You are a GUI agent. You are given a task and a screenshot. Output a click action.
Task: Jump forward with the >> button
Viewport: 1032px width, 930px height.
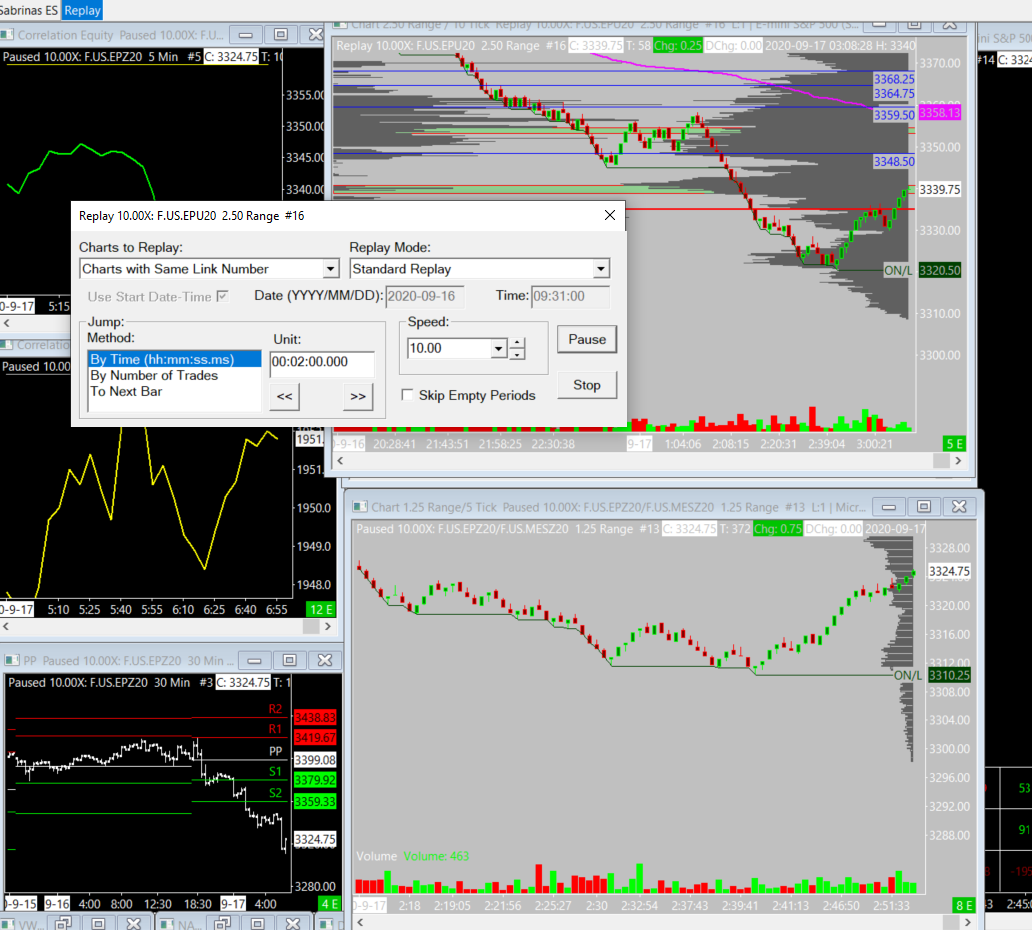pyautogui.click(x=358, y=396)
